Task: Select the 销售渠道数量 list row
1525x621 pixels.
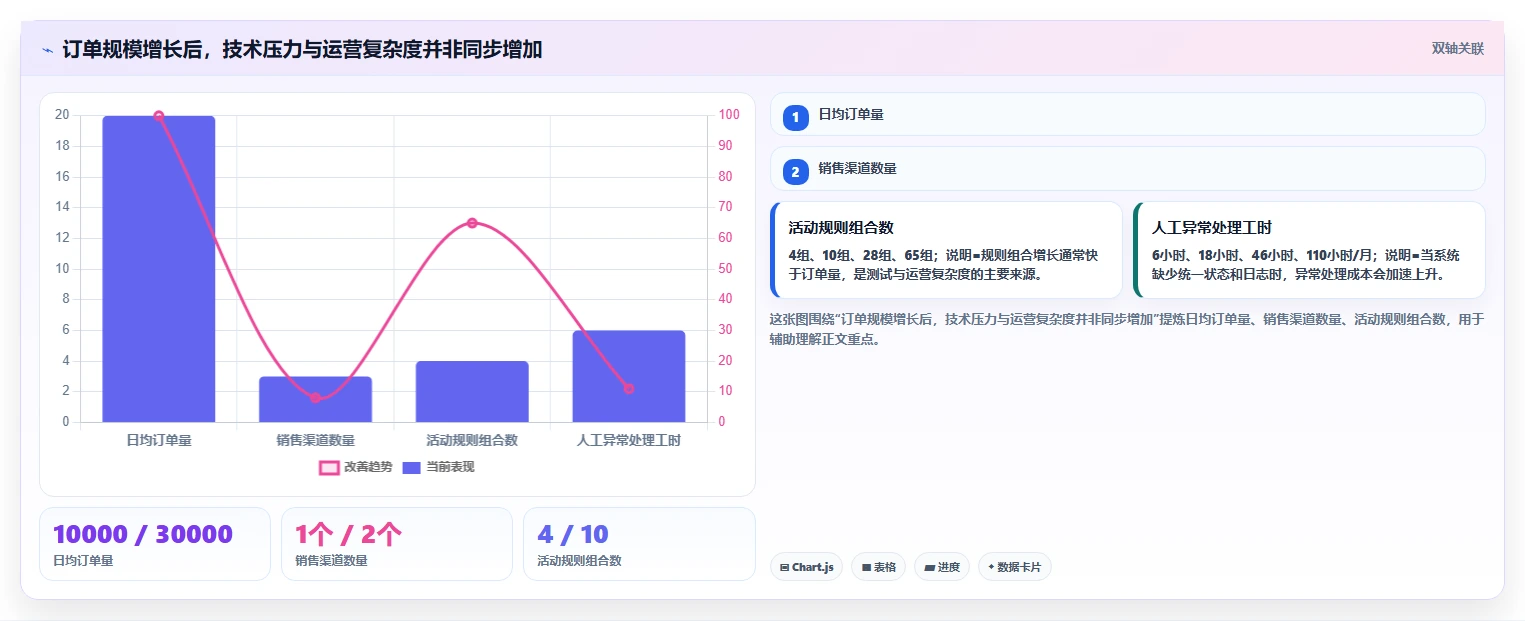Action: (1127, 169)
